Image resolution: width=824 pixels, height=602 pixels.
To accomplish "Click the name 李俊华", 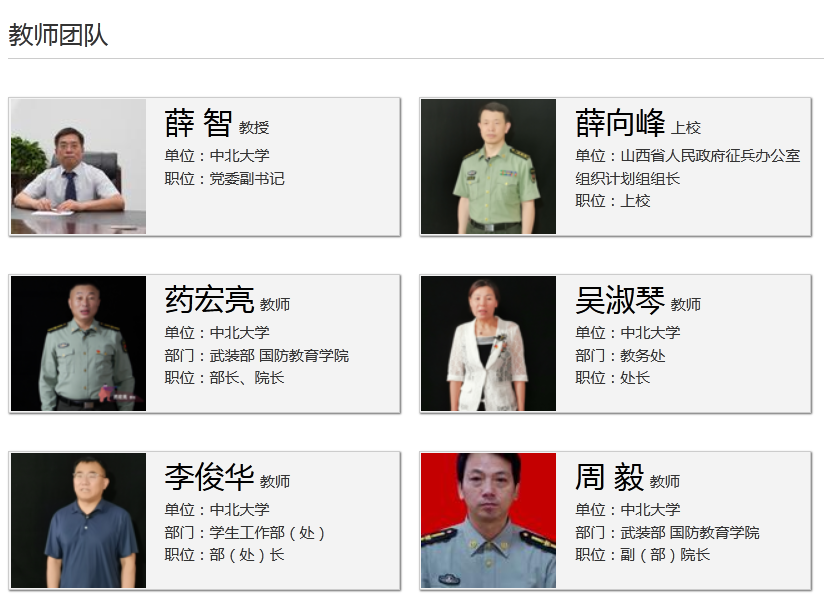I will tap(209, 477).
